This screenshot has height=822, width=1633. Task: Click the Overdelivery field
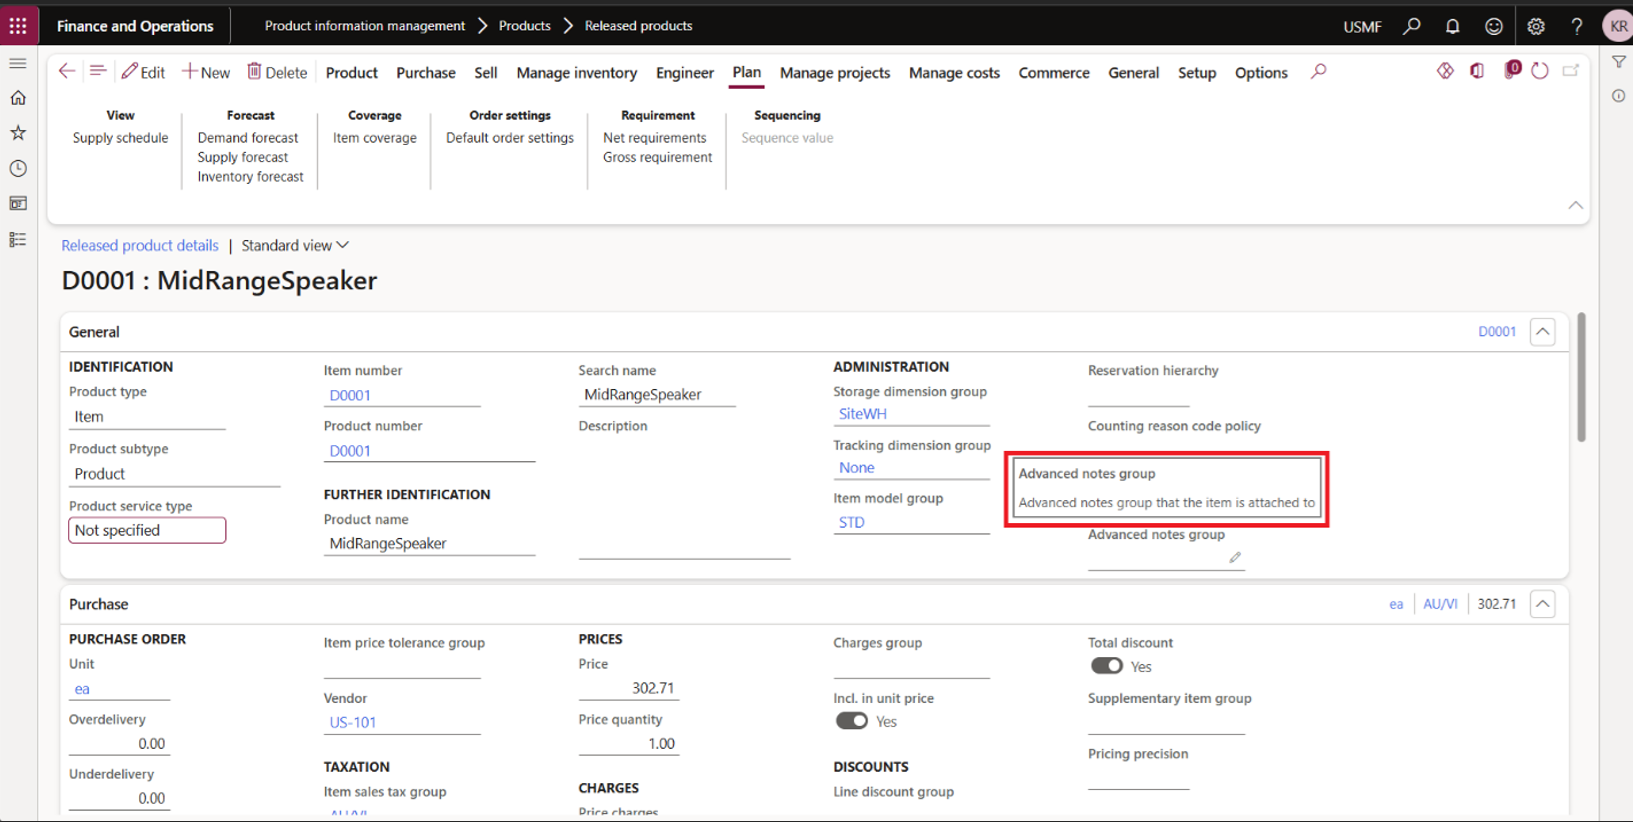click(119, 744)
